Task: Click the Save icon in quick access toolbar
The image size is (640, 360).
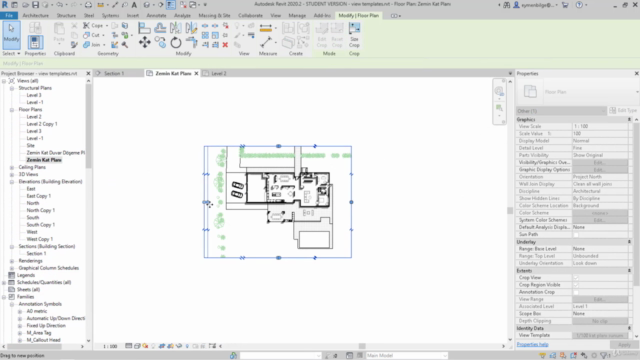Action: click(x=35, y=5)
